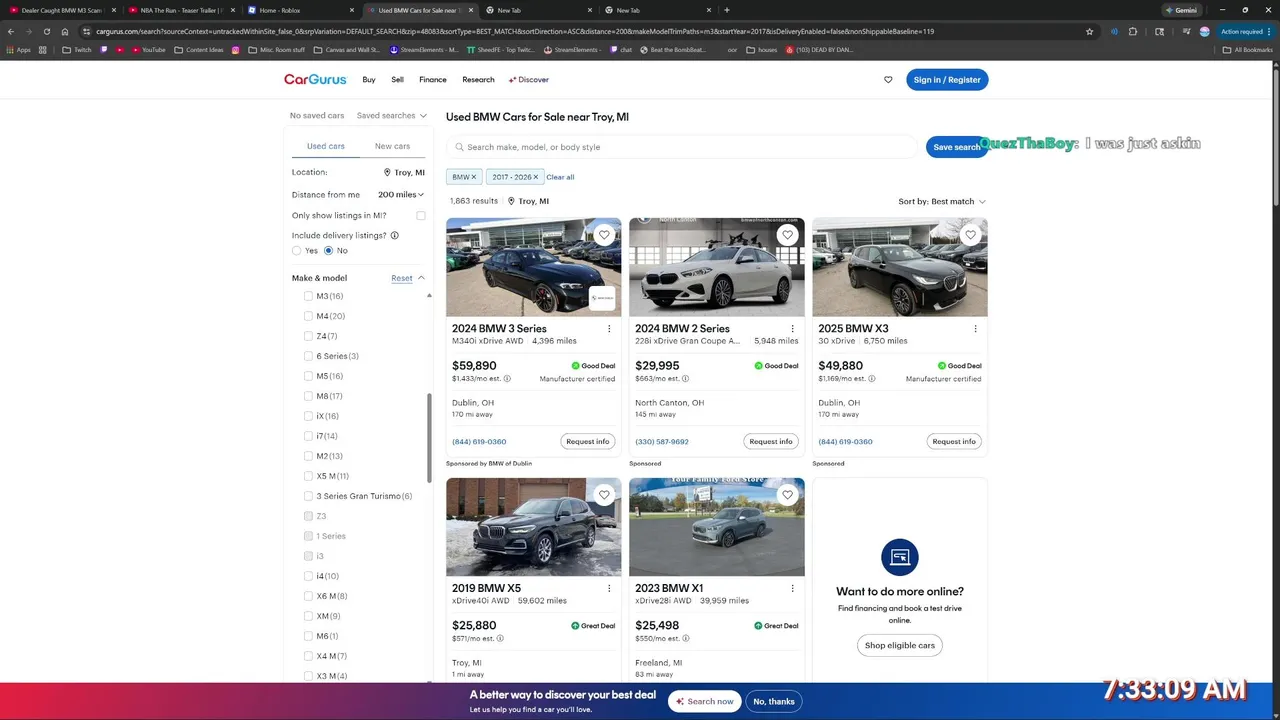Image resolution: width=1280 pixels, height=720 pixels.
Task: Open the Discover menu item
Action: pos(529,80)
